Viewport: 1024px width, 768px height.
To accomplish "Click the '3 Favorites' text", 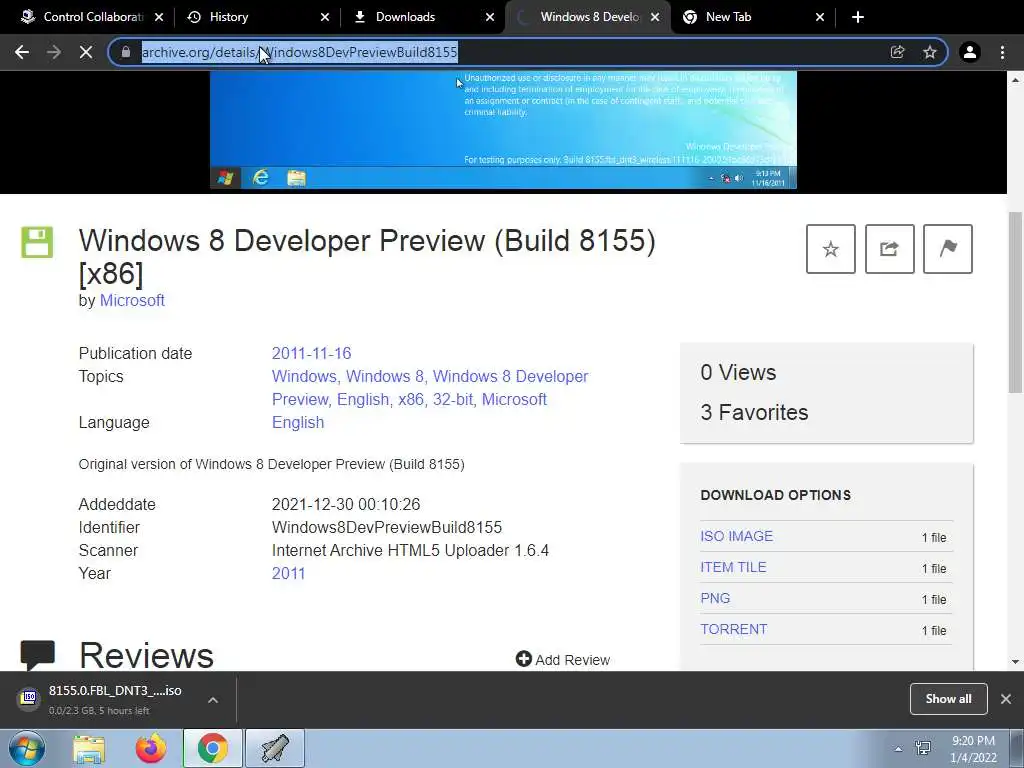I will point(754,412).
